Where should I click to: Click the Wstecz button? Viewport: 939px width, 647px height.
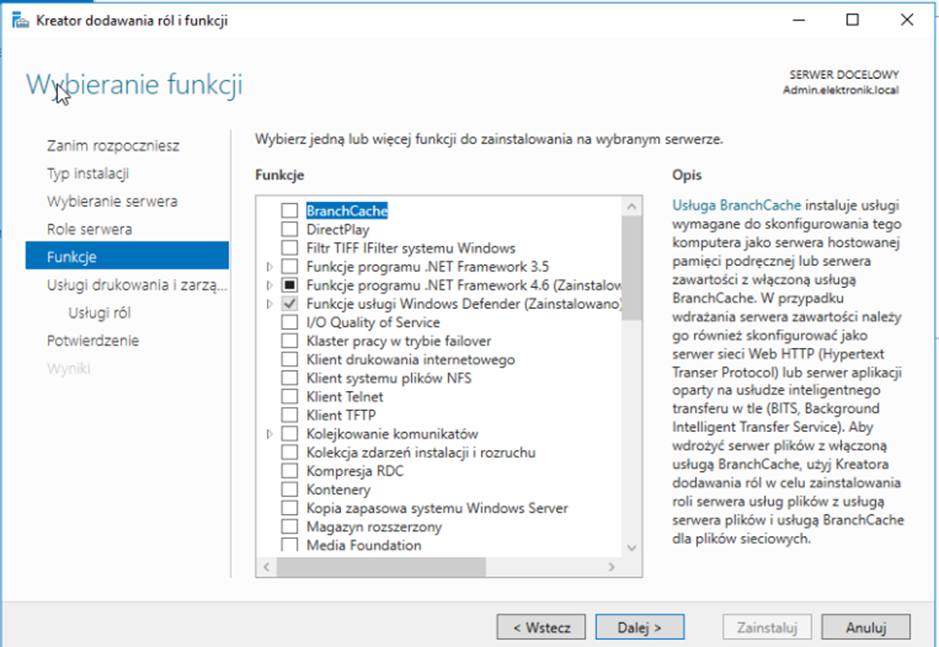pos(541,628)
